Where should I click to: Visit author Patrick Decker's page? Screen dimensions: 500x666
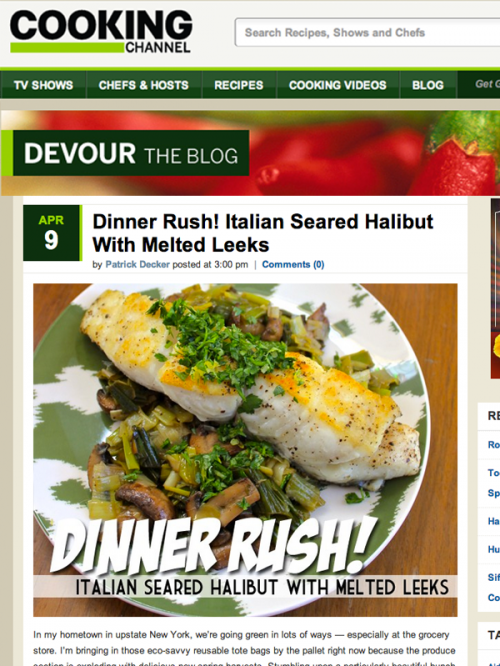click(137, 265)
